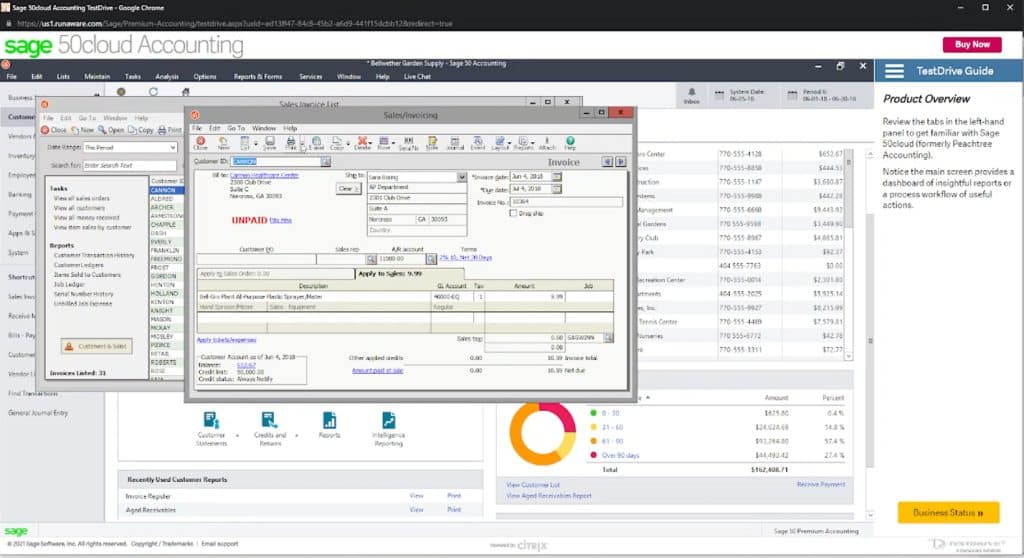The height and width of the screenshot is (558, 1024).
Task: Open the Date Range dropdown in invoice list
Action: [x=172, y=148]
